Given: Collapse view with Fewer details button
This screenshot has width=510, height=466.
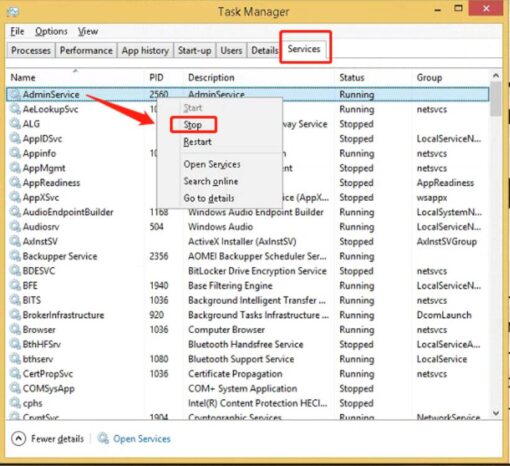Looking at the screenshot, I should pyautogui.click(x=48, y=438).
